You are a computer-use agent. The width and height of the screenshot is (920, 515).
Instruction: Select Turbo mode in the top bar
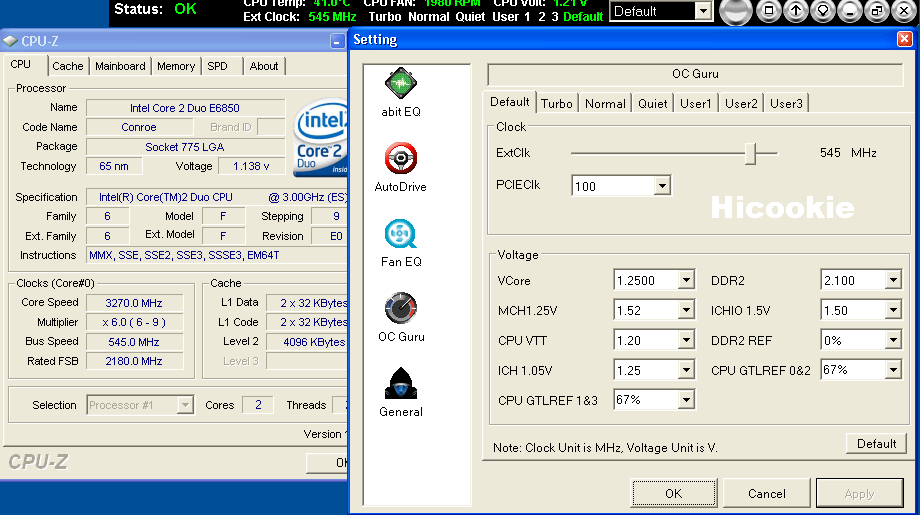click(384, 16)
